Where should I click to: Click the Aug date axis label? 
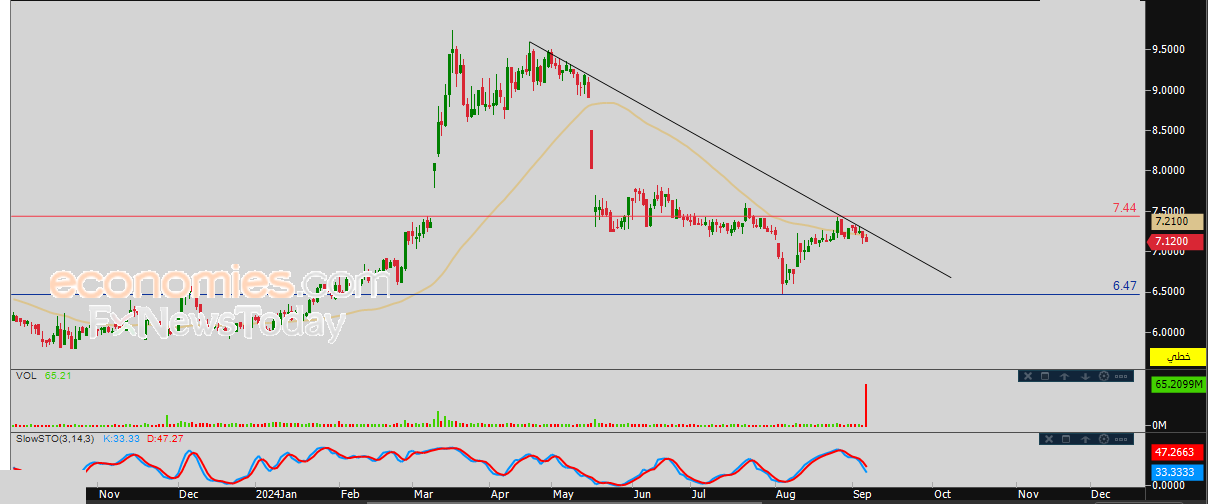click(x=784, y=494)
